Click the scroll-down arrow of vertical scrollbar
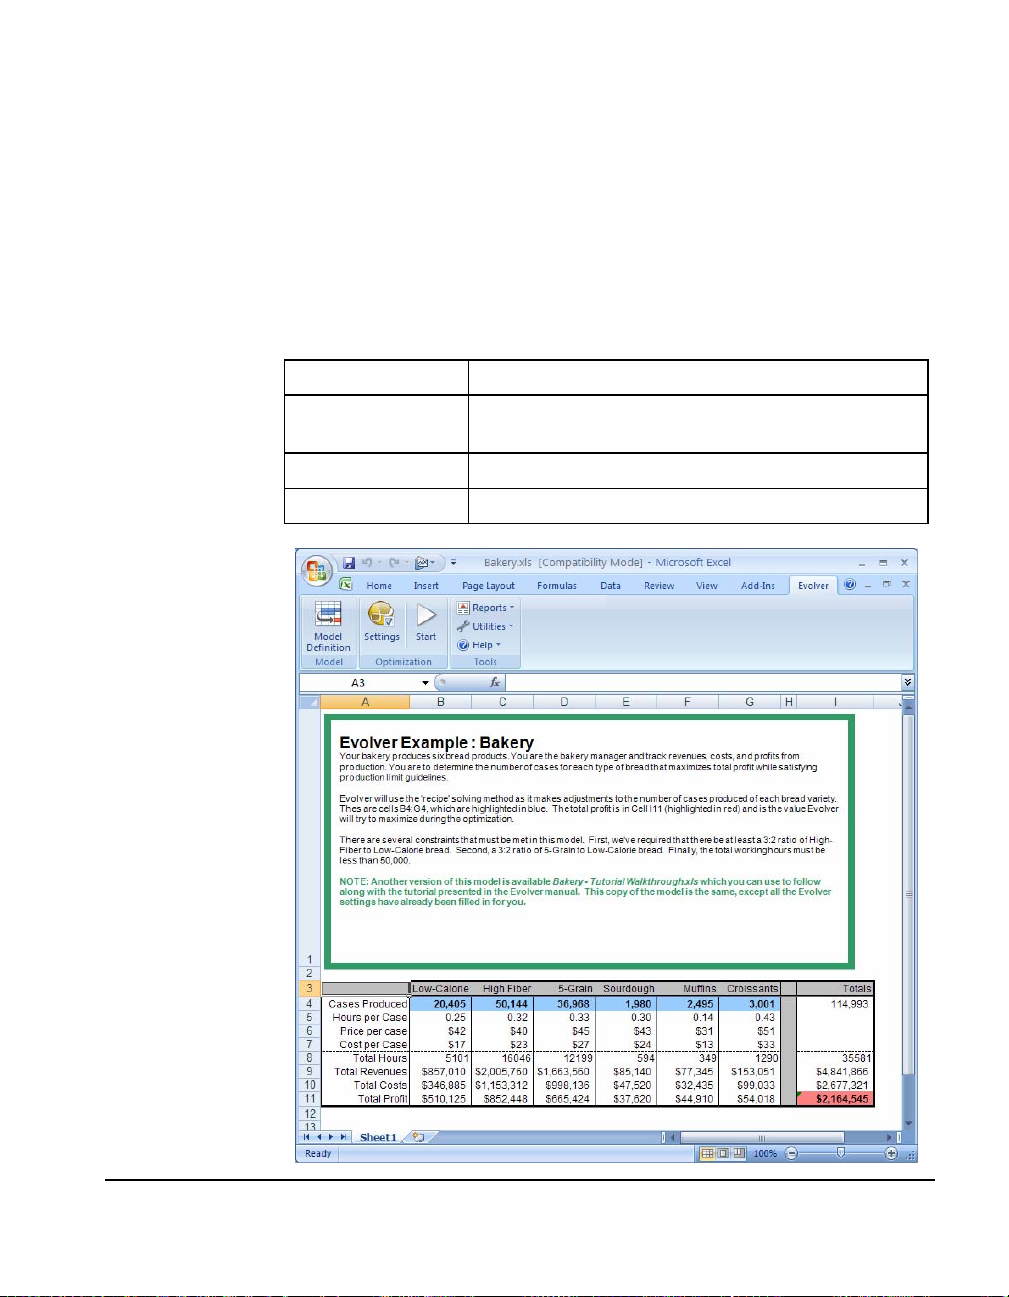The width and height of the screenshot is (1009, 1297). (908, 1124)
